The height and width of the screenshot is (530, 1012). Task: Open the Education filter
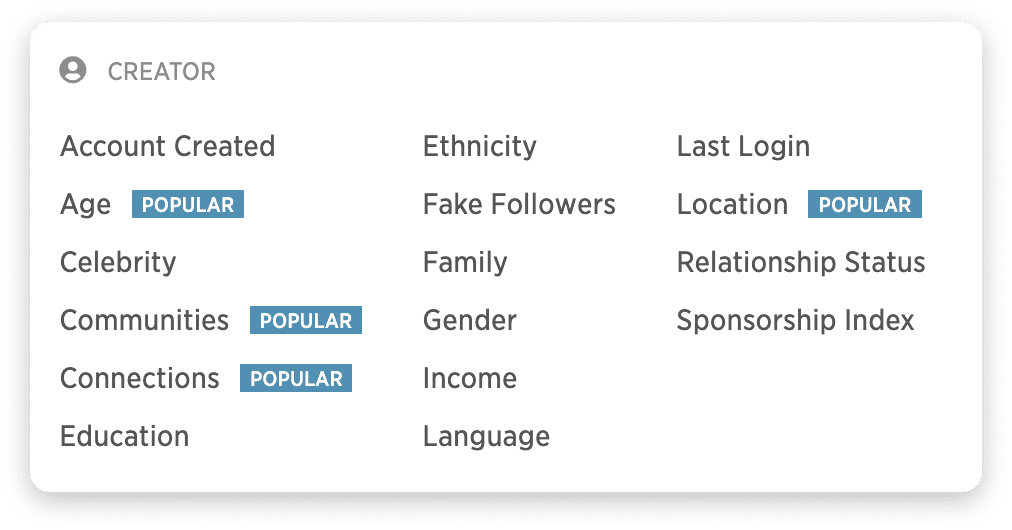pos(125,436)
